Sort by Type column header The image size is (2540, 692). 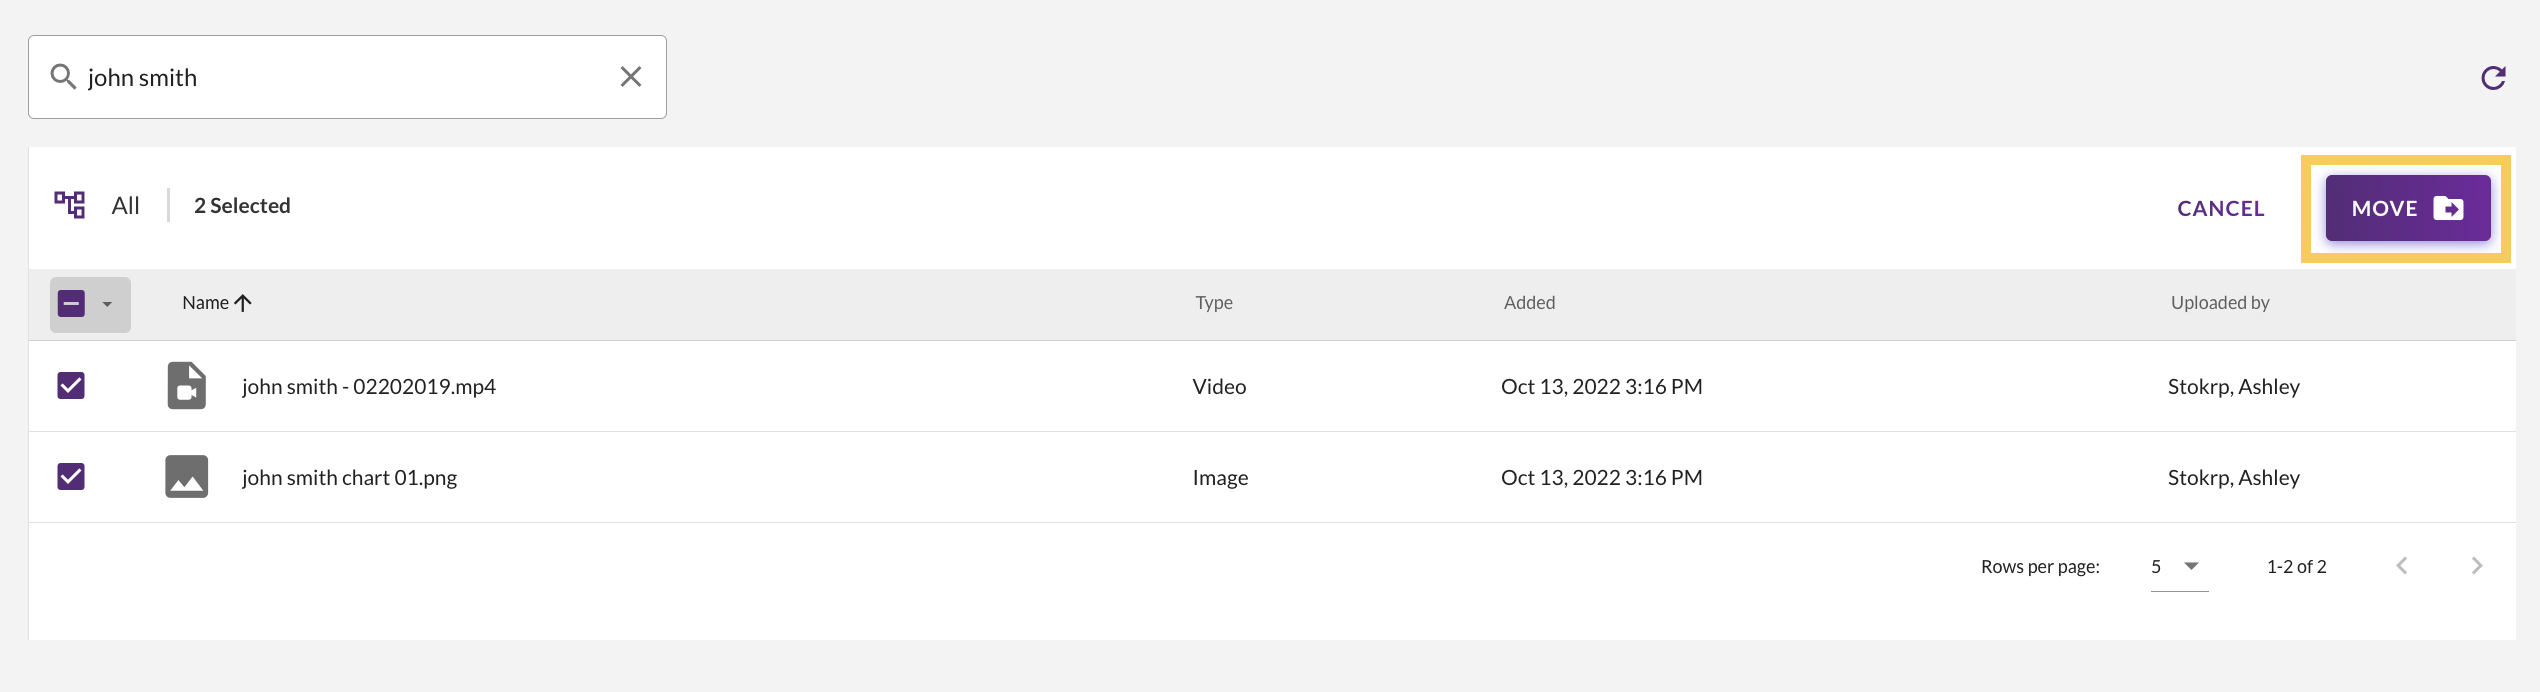[x=1214, y=303]
